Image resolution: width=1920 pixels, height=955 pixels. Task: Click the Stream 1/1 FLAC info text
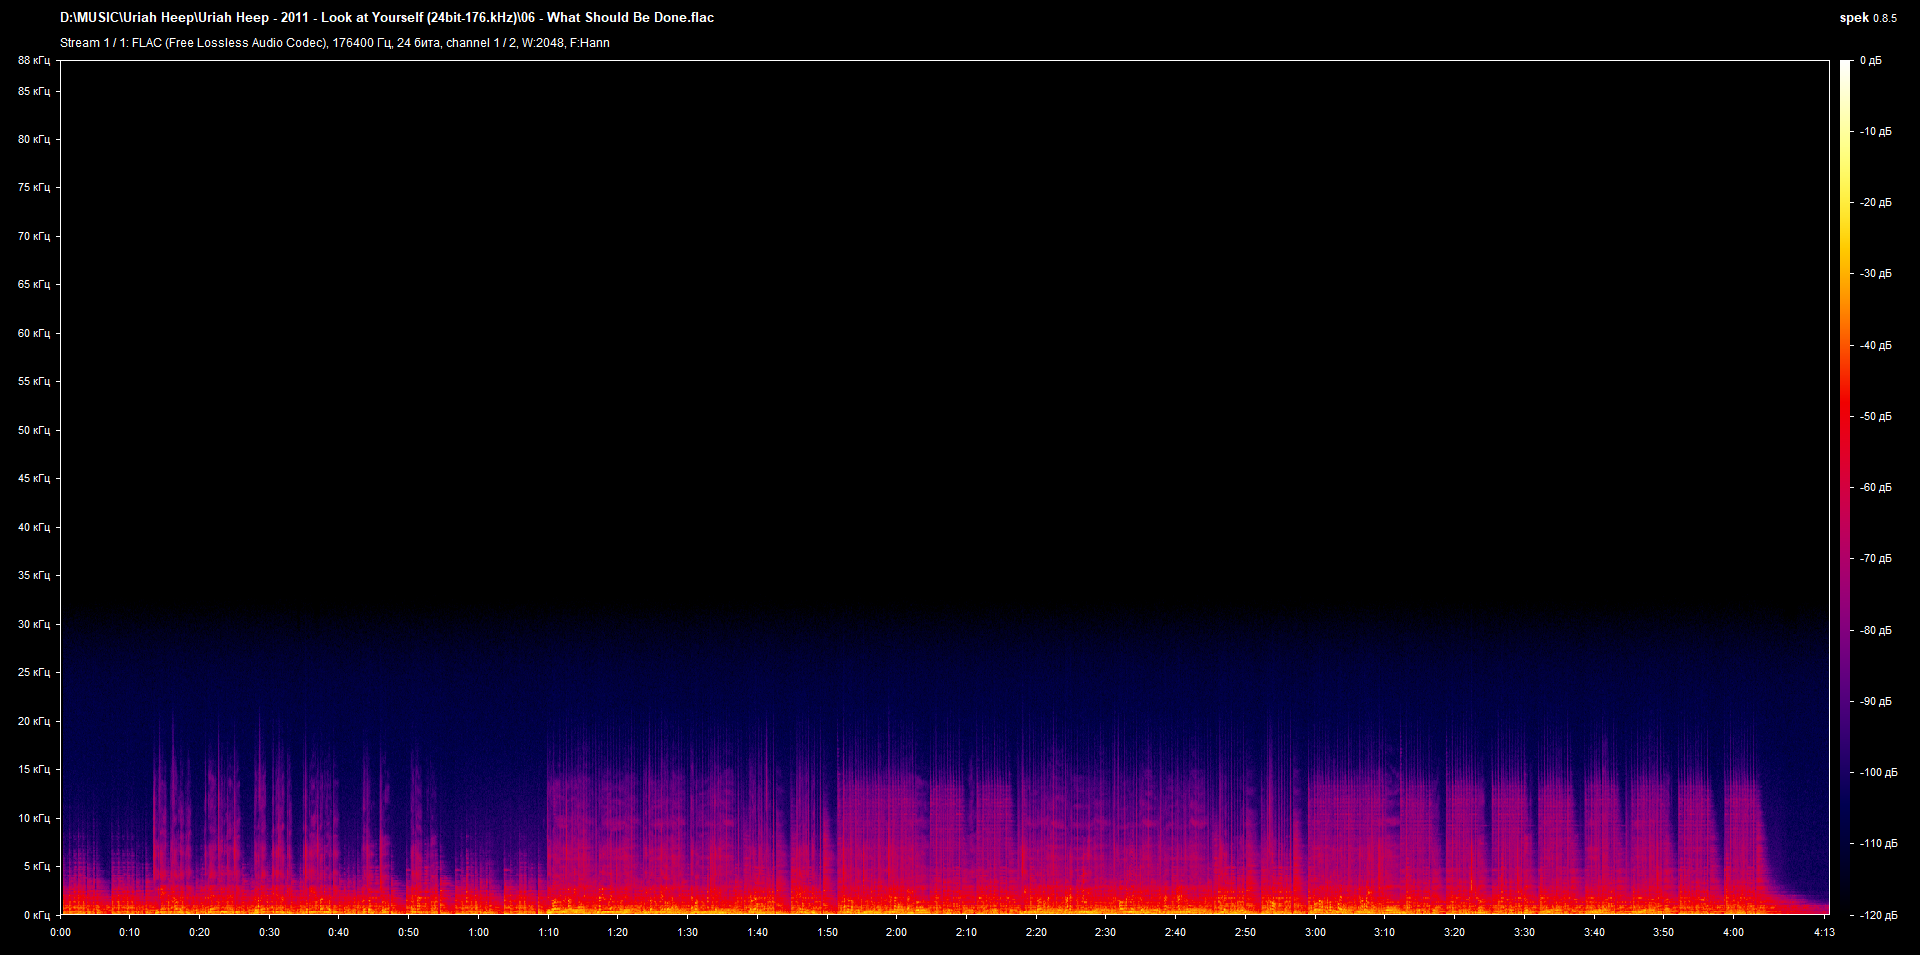coord(200,43)
